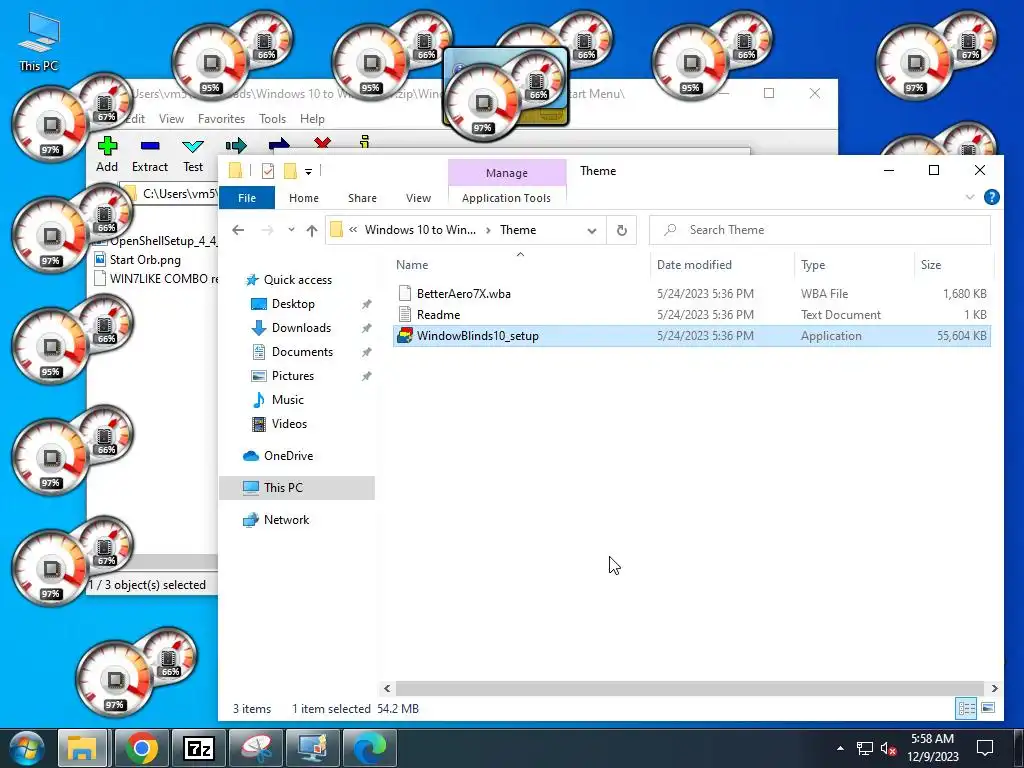
Task: Open quick access toolbar customize dropdown
Action: pyautogui.click(x=308, y=172)
